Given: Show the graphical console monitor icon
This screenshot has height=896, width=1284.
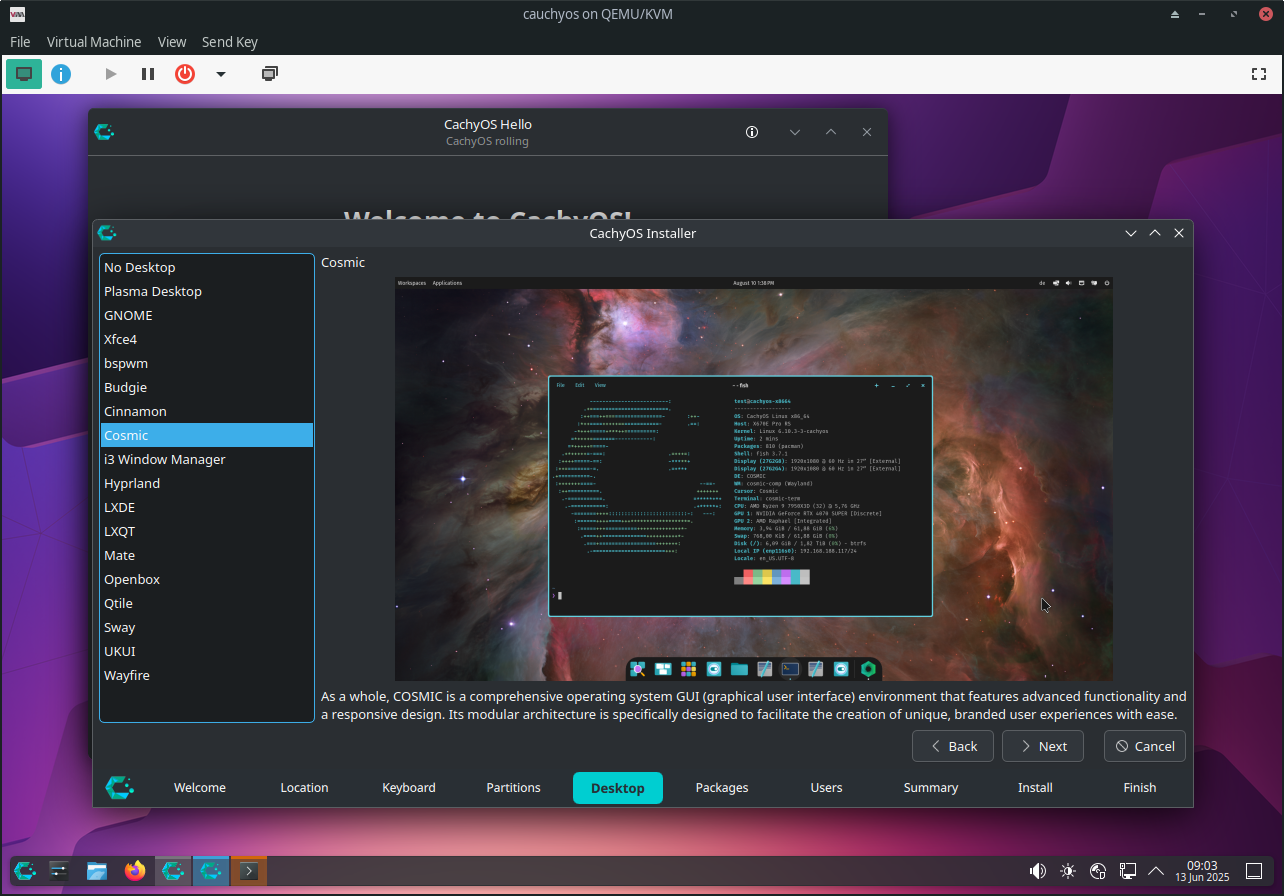Looking at the screenshot, I should pyautogui.click(x=24, y=74).
